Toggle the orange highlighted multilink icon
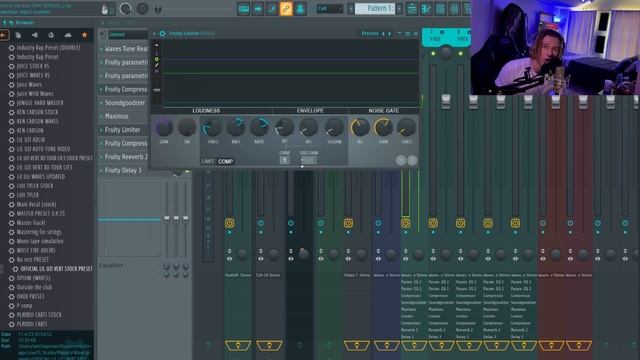640x360 pixels. click(x=286, y=9)
